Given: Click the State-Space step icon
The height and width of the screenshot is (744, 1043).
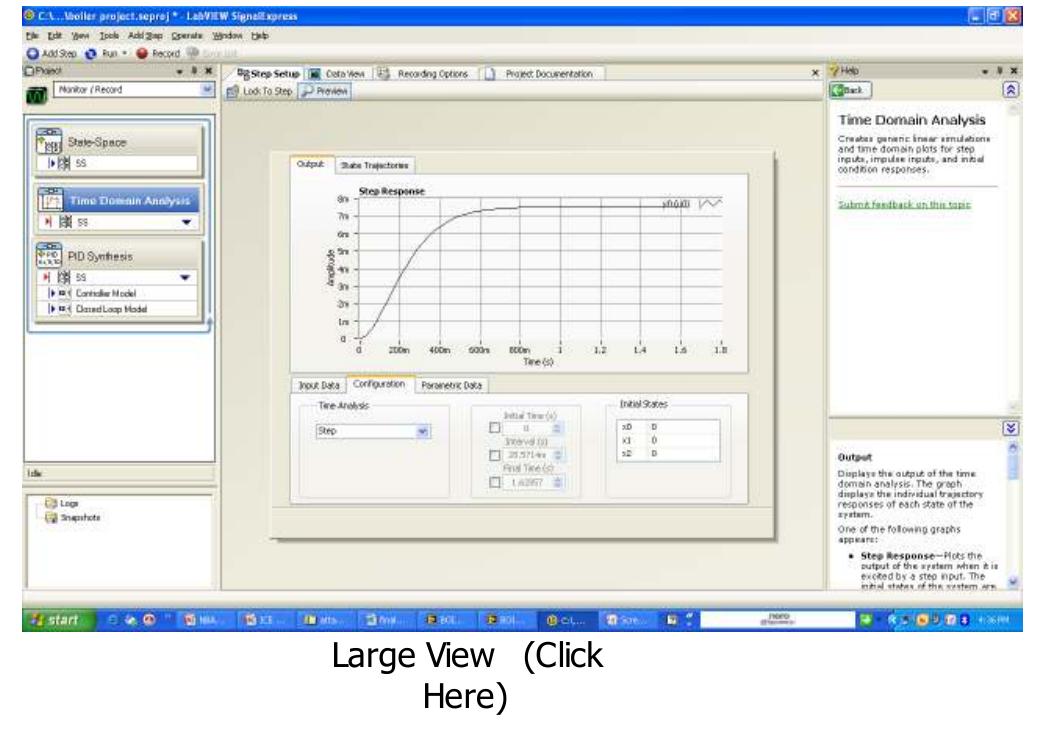Looking at the screenshot, I should 49,141.
